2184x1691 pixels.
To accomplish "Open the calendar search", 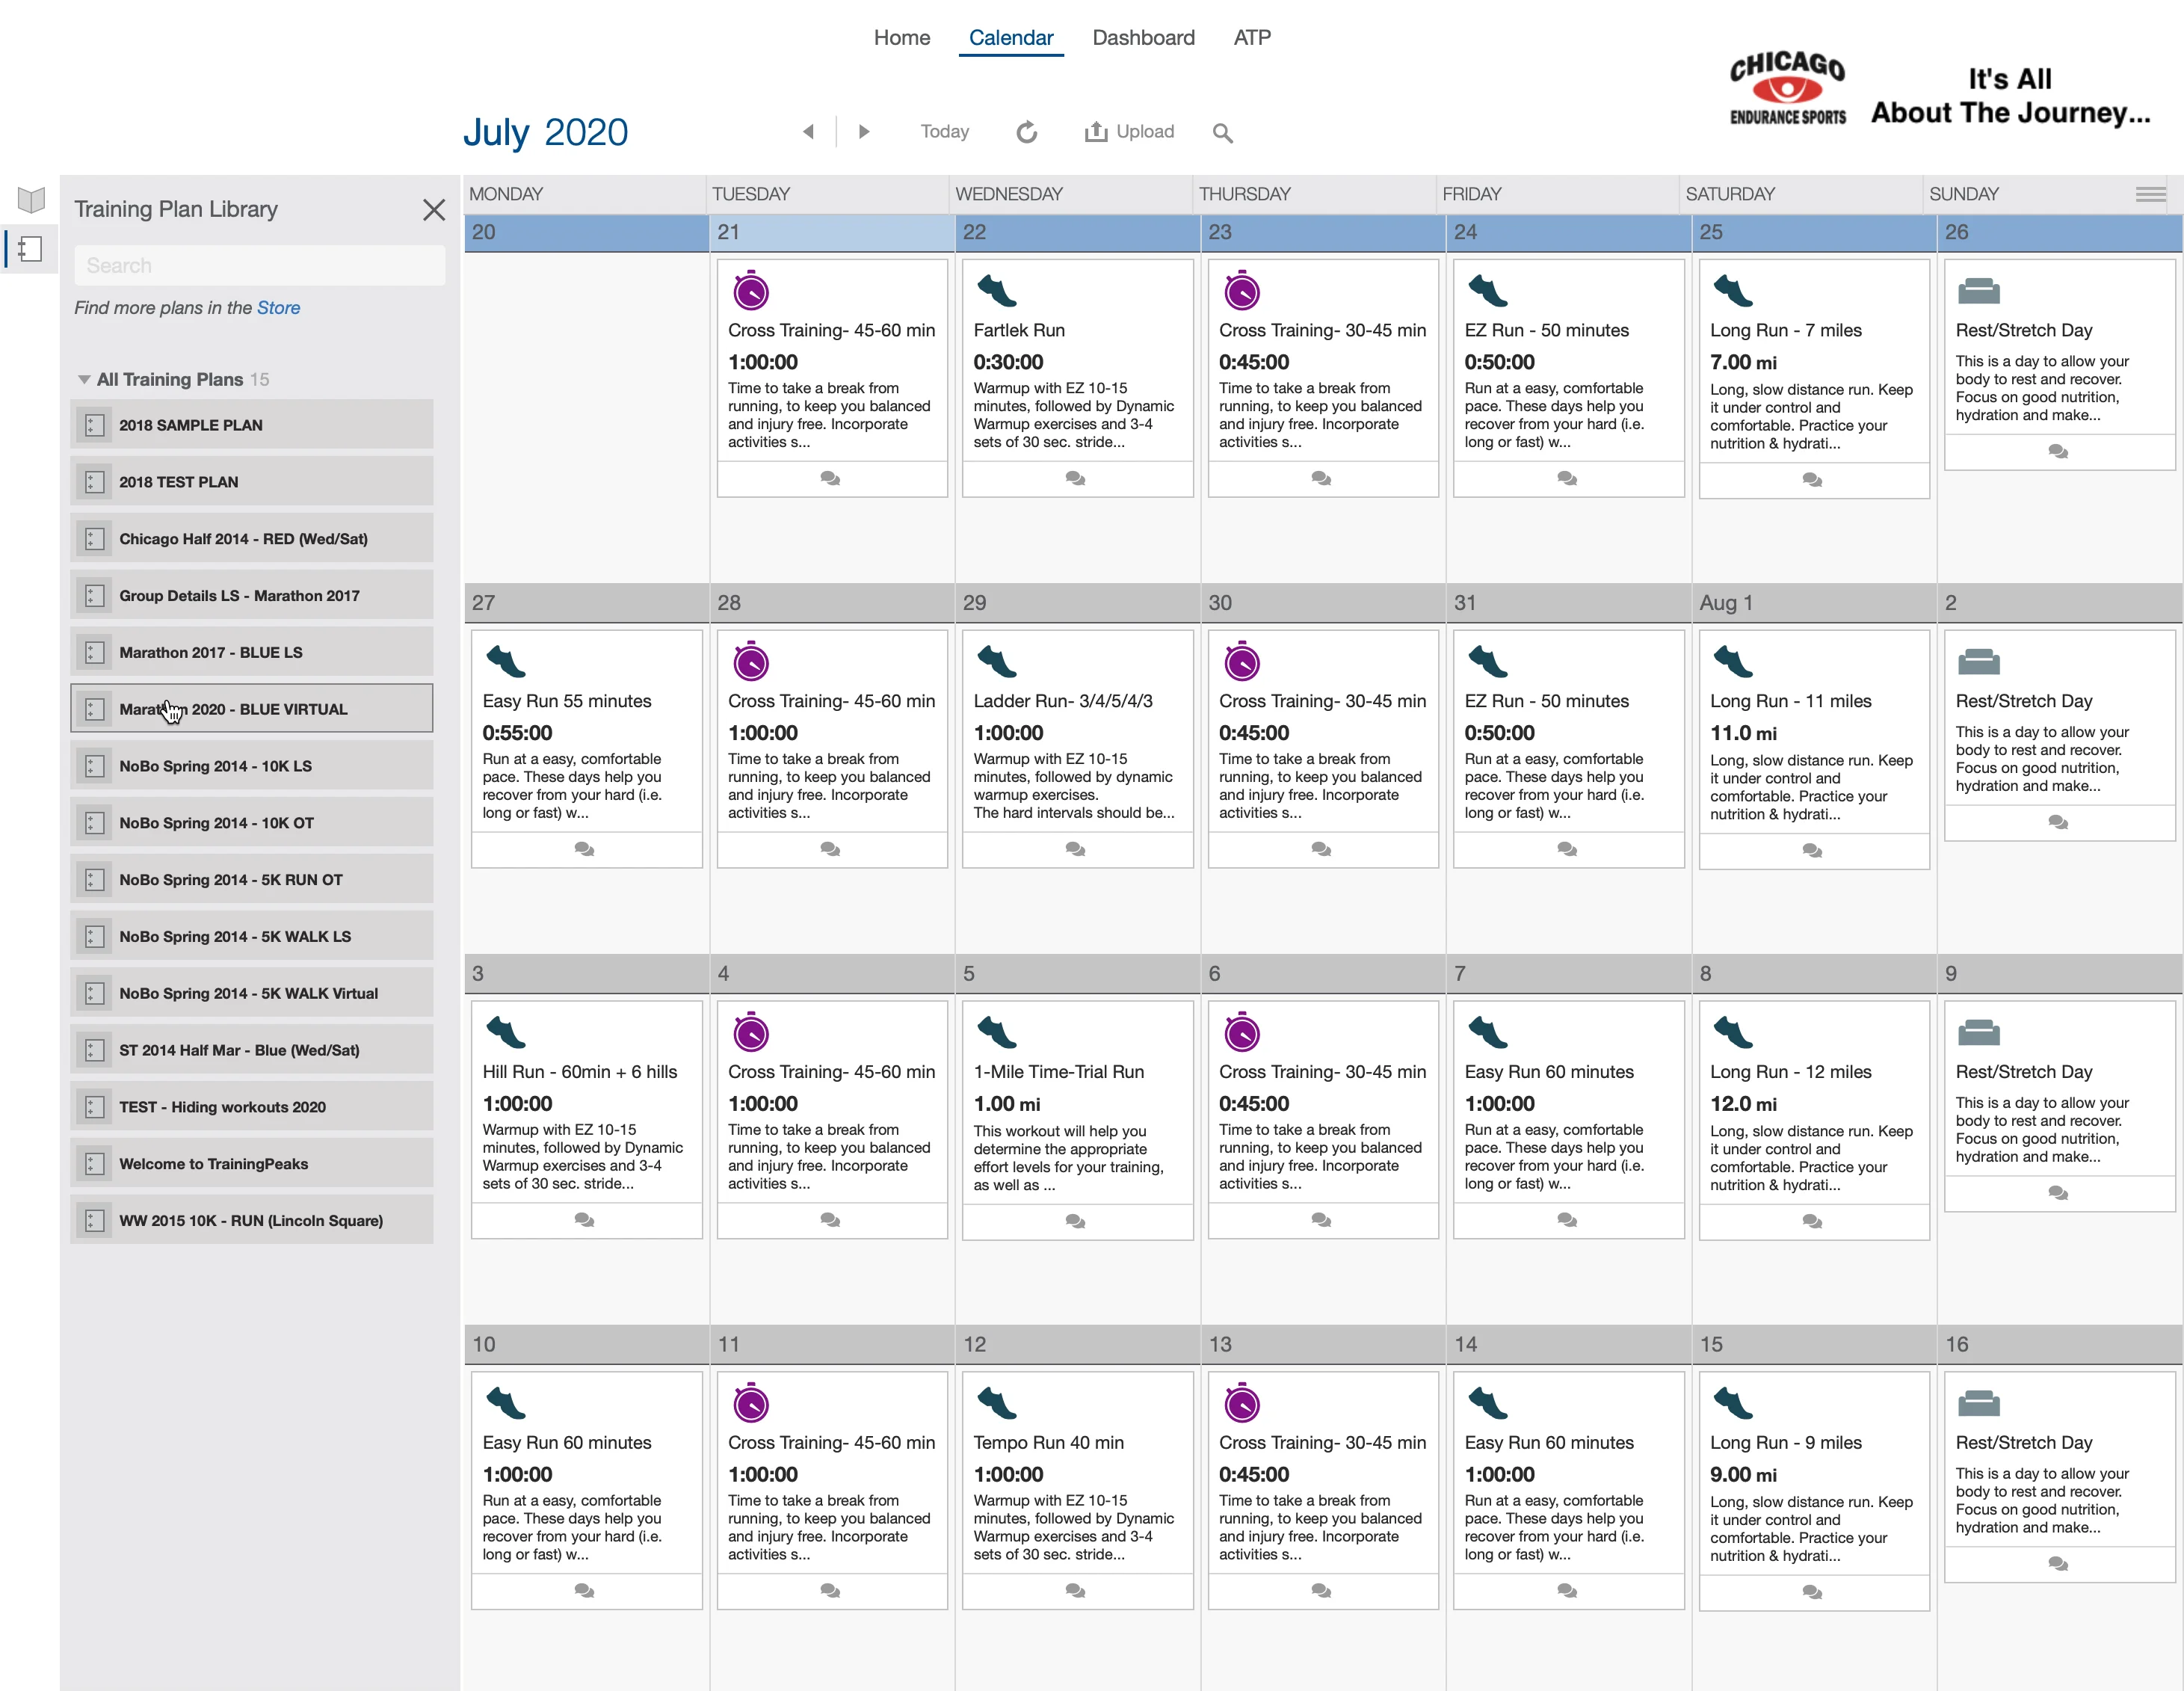I will pos(1223,132).
